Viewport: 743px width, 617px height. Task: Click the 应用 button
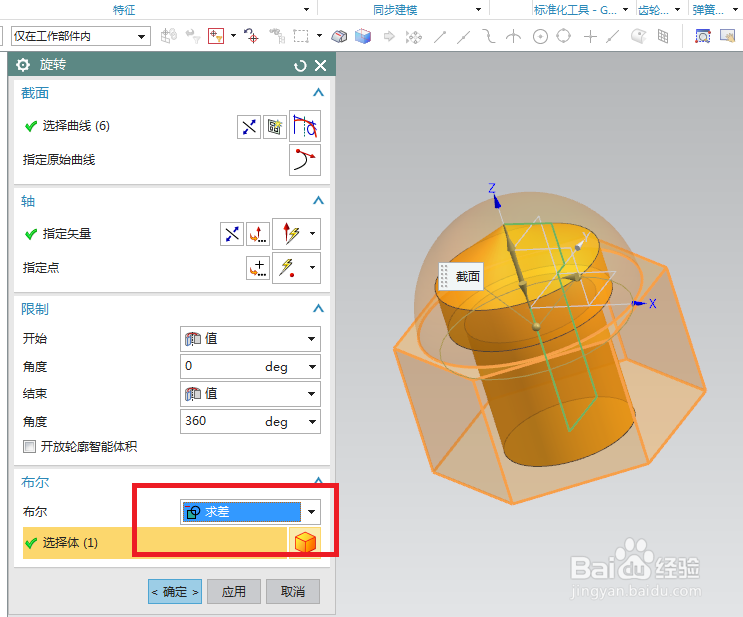pyautogui.click(x=234, y=591)
